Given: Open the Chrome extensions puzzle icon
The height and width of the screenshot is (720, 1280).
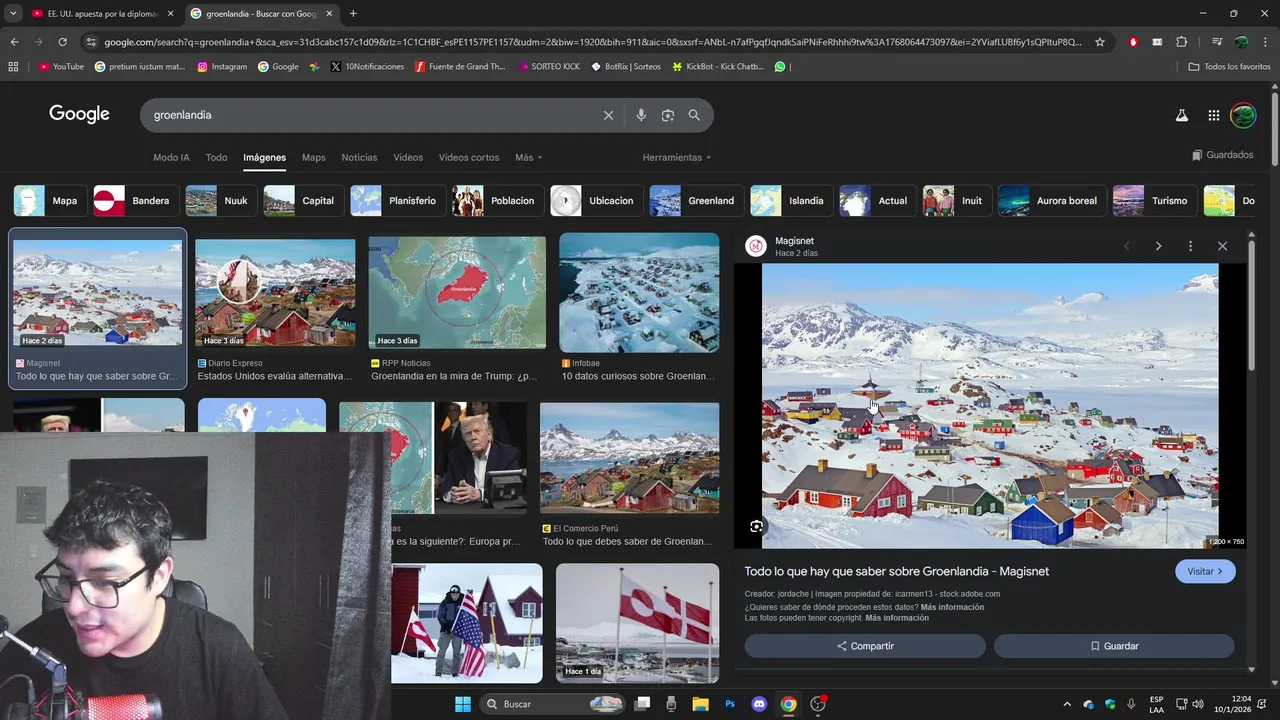Looking at the screenshot, I should coord(1182,42).
